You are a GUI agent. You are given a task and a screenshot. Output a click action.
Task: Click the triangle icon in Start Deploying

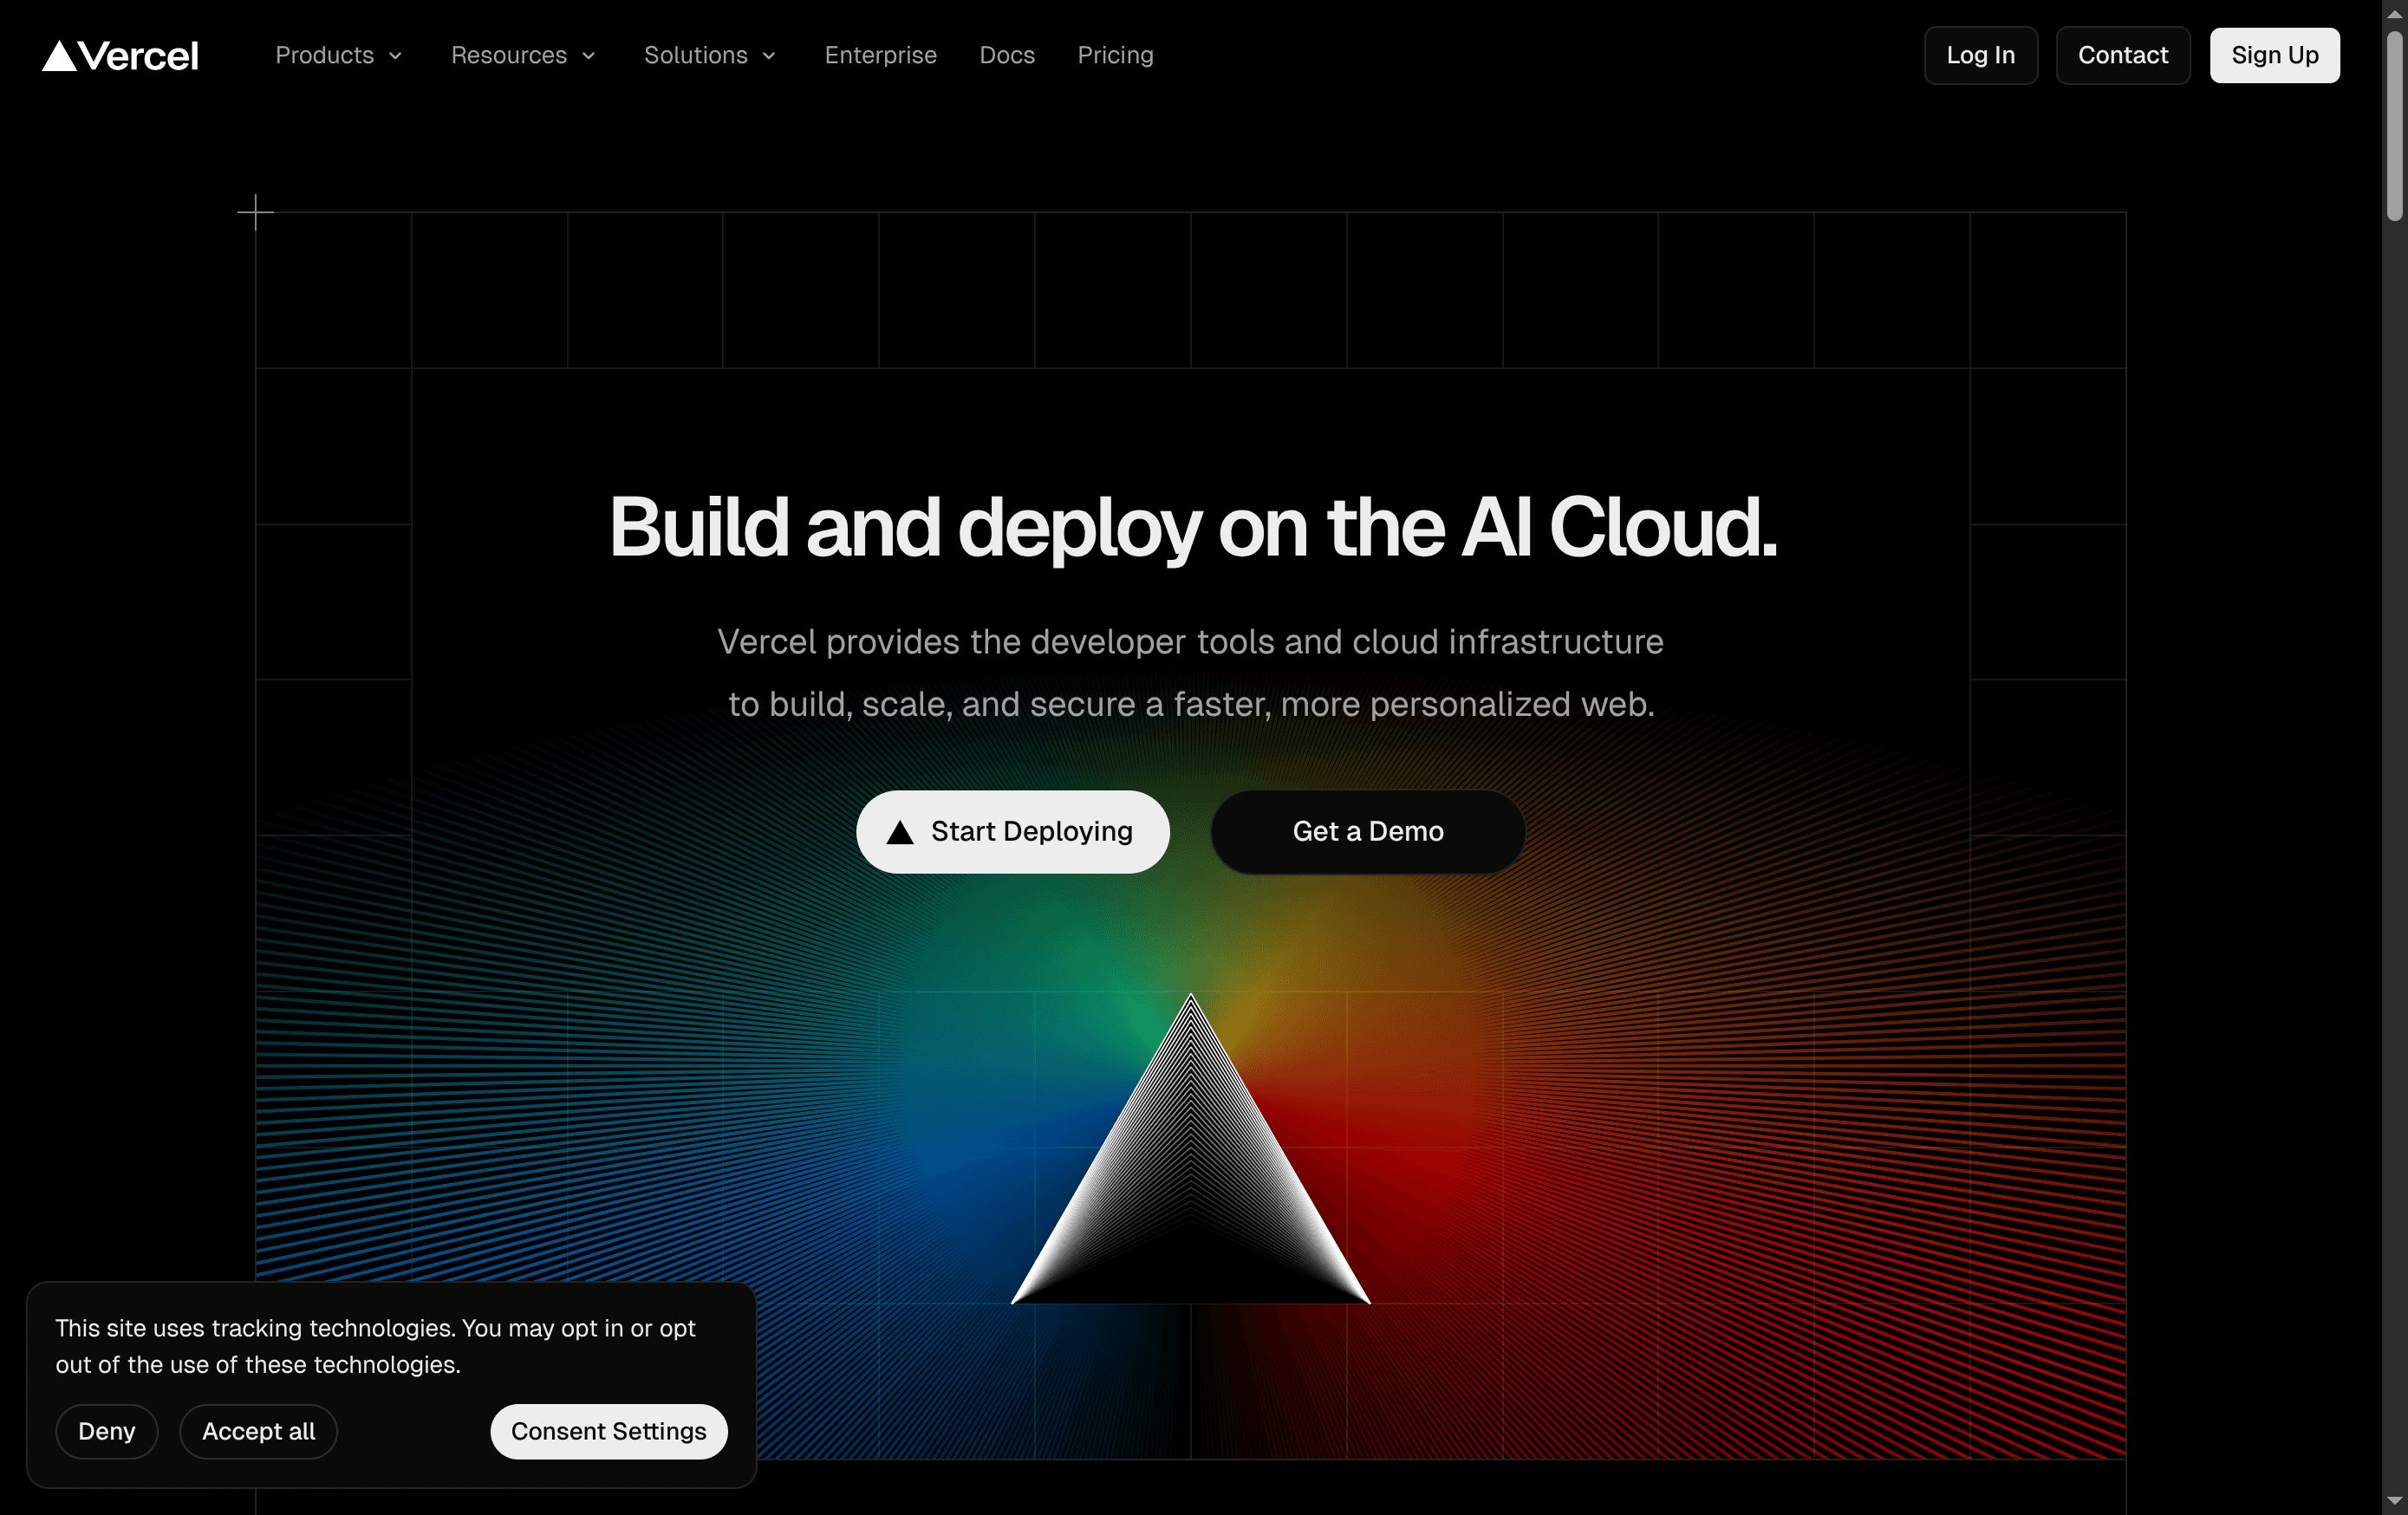[x=900, y=832]
